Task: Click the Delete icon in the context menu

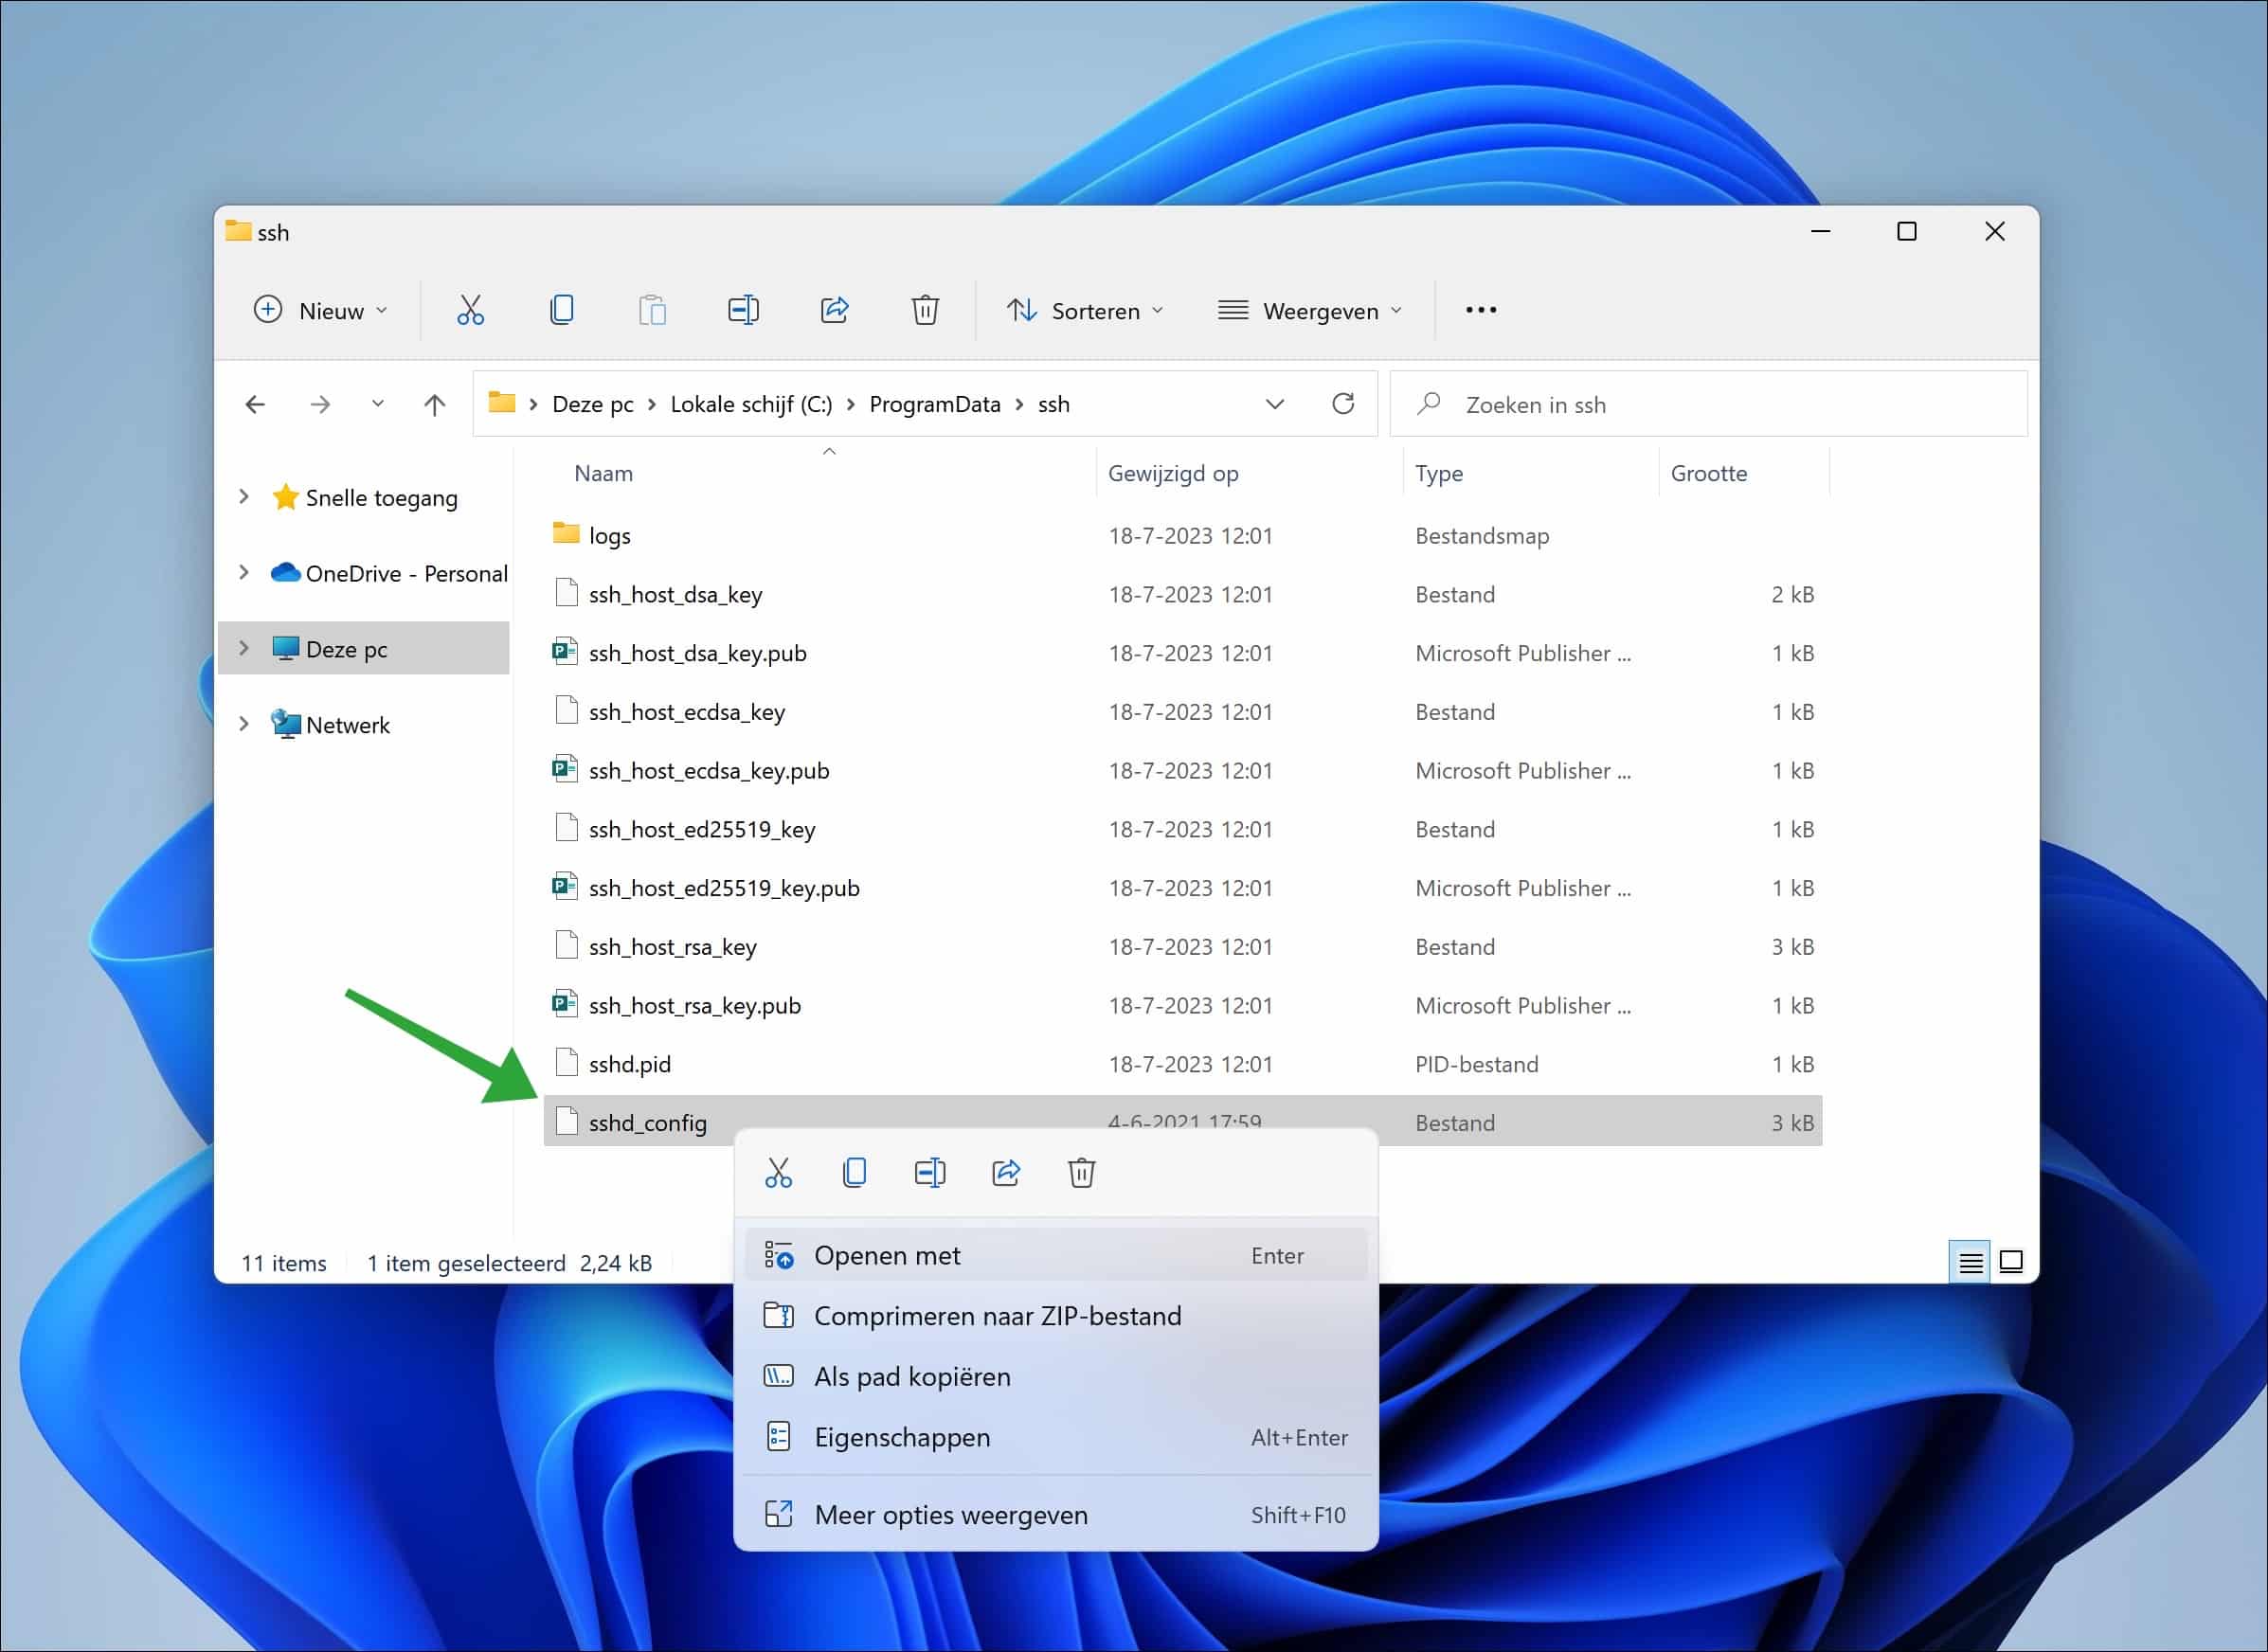Action: [1081, 1172]
